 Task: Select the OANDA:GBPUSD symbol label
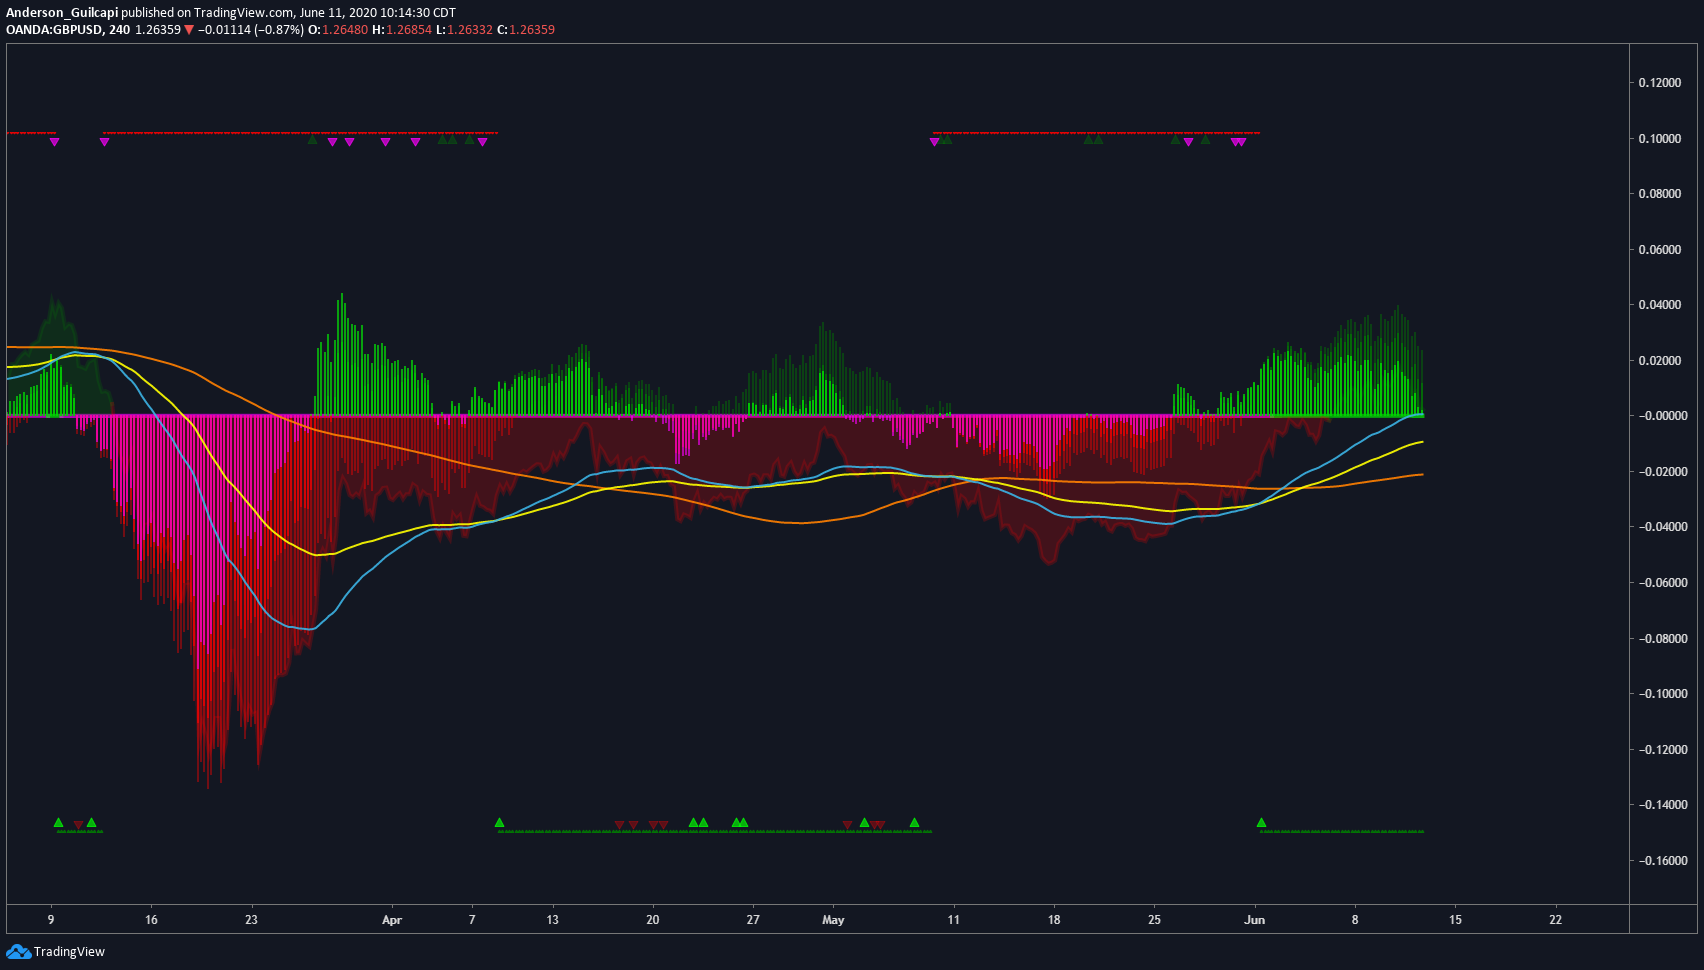coord(54,30)
